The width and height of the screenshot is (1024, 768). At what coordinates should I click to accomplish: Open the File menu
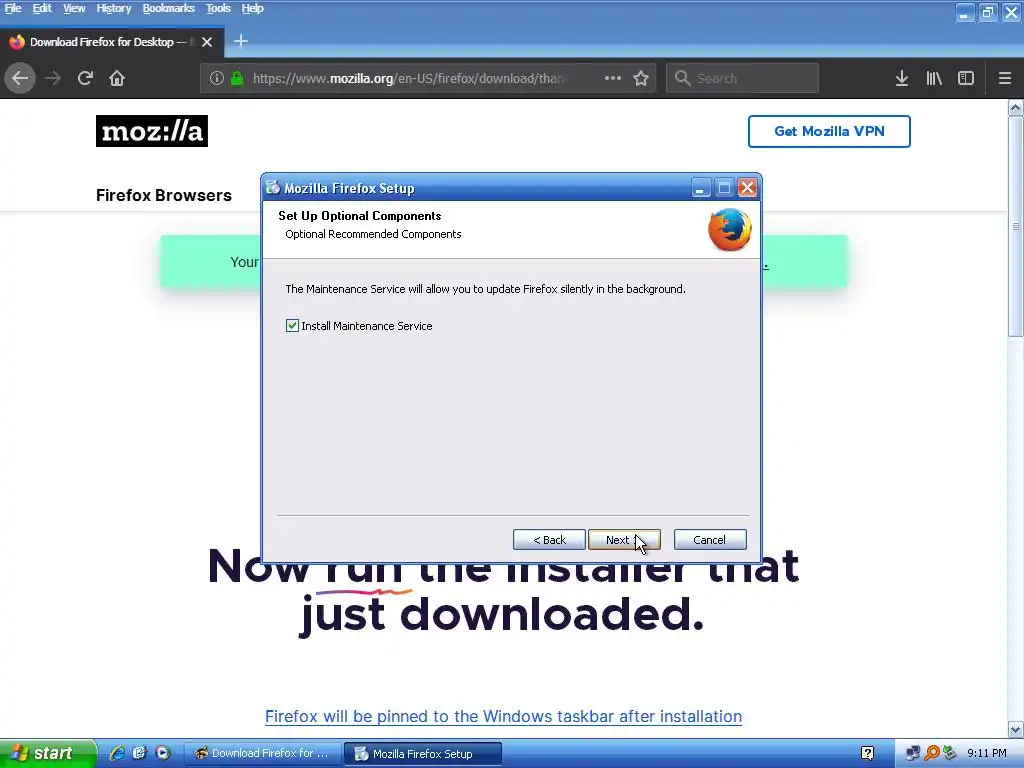(x=13, y=8)
